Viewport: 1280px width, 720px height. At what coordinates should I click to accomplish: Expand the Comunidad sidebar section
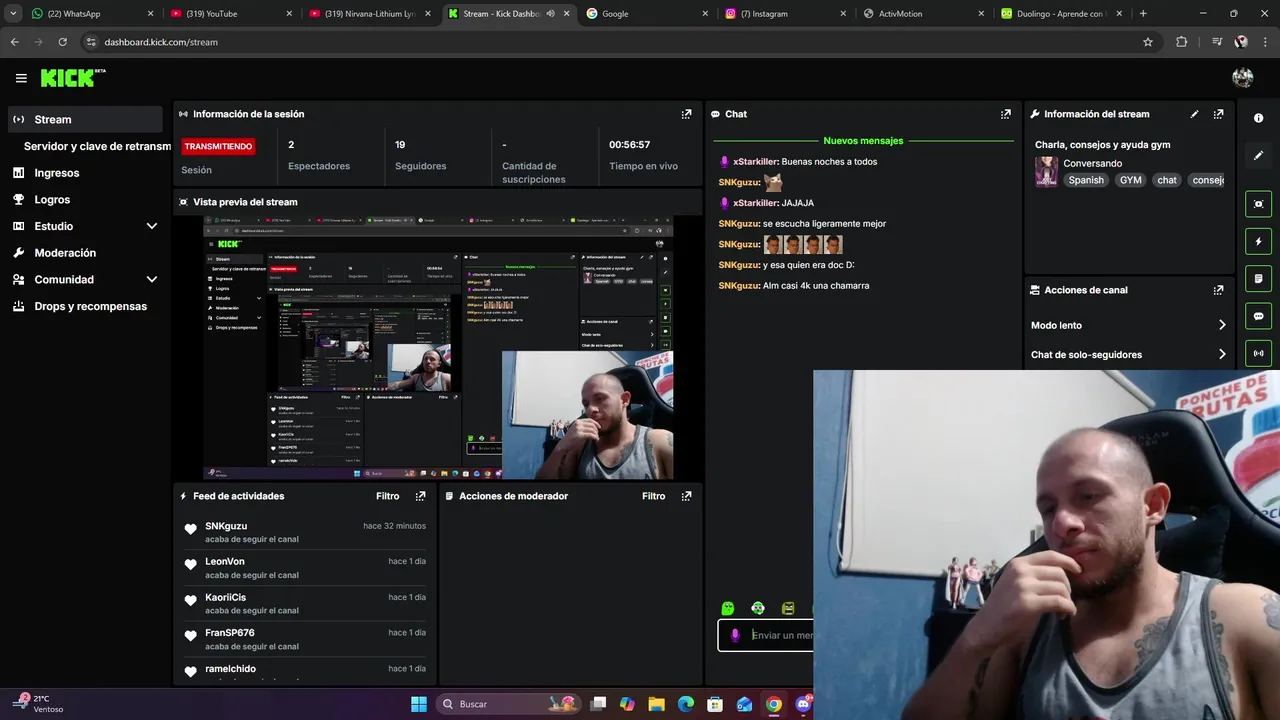pyautogui.click(x=152, y=280)
